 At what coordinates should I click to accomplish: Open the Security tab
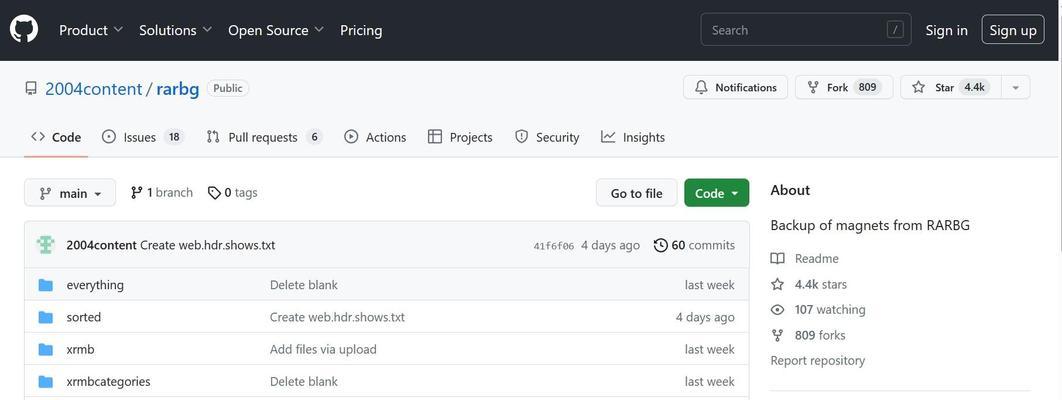[547, 137]
